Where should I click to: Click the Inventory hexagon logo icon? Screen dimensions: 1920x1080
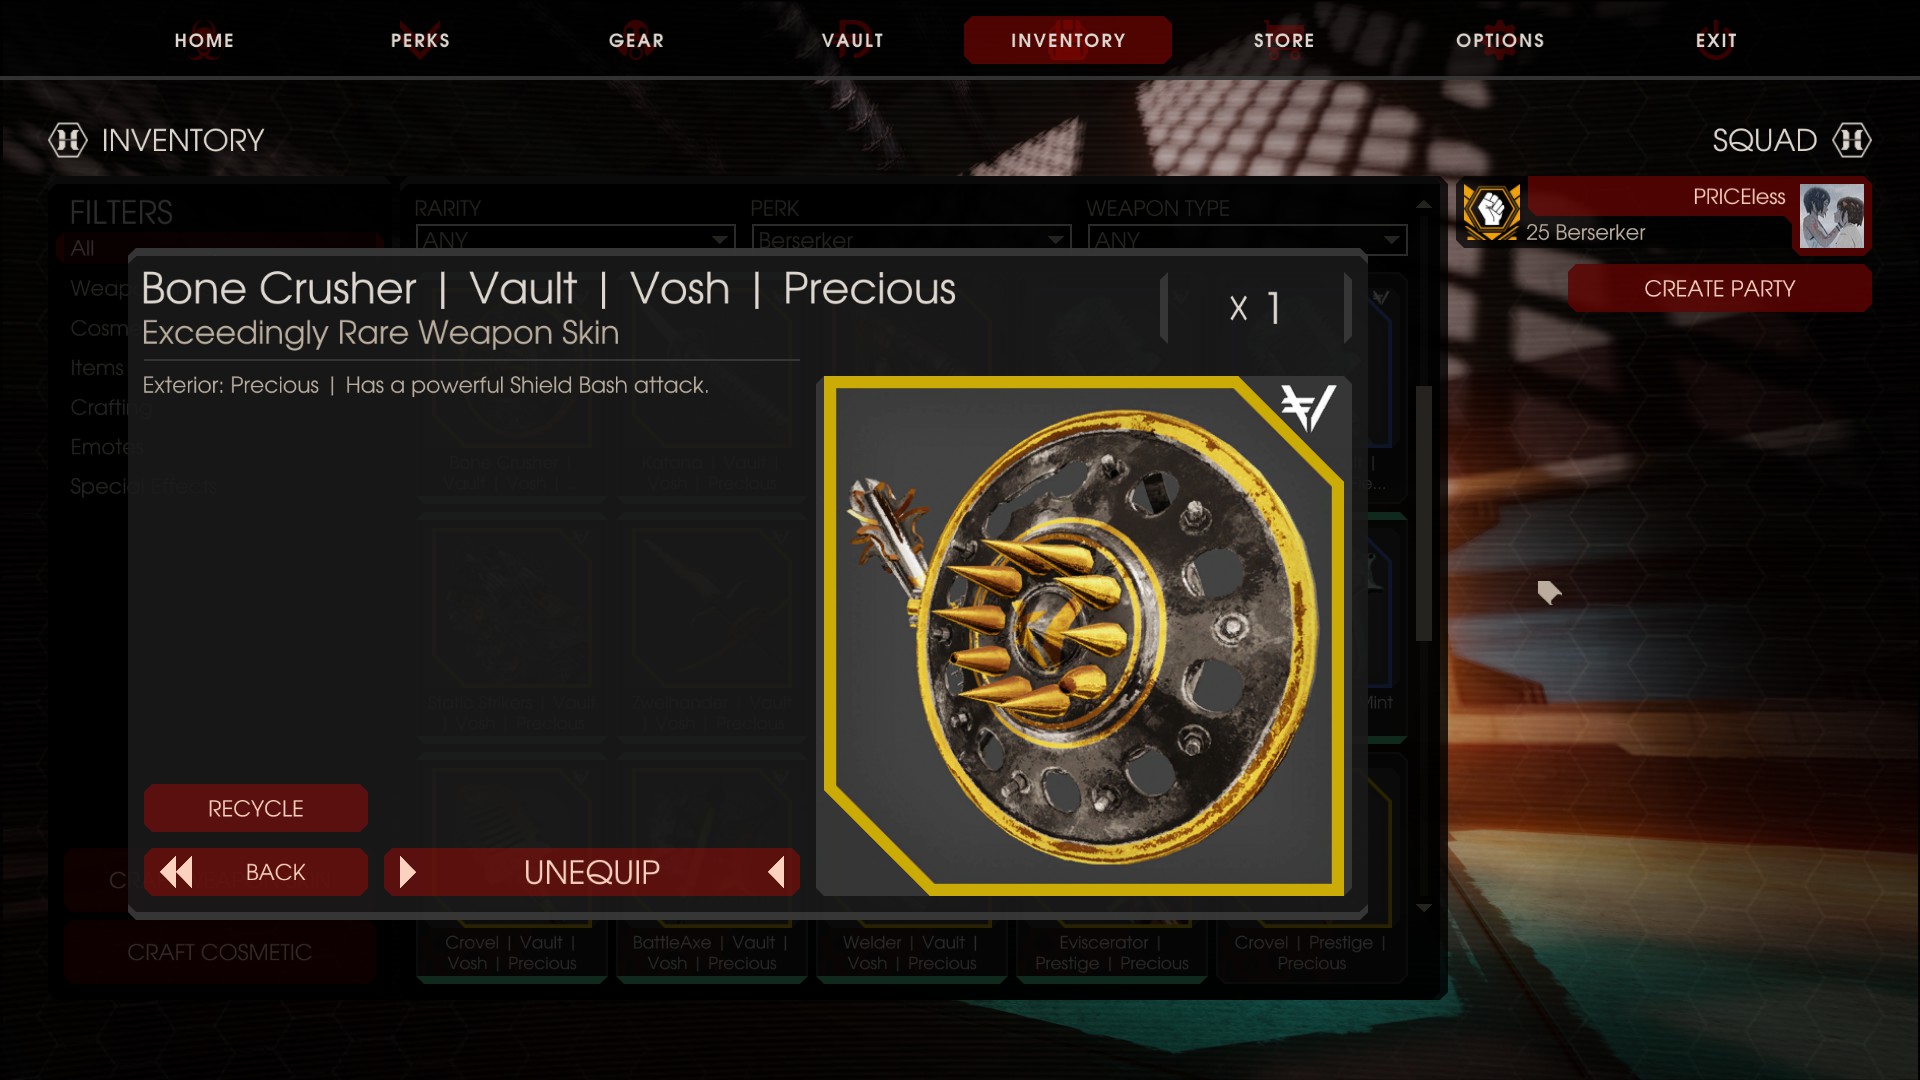[x=68, y=140]
